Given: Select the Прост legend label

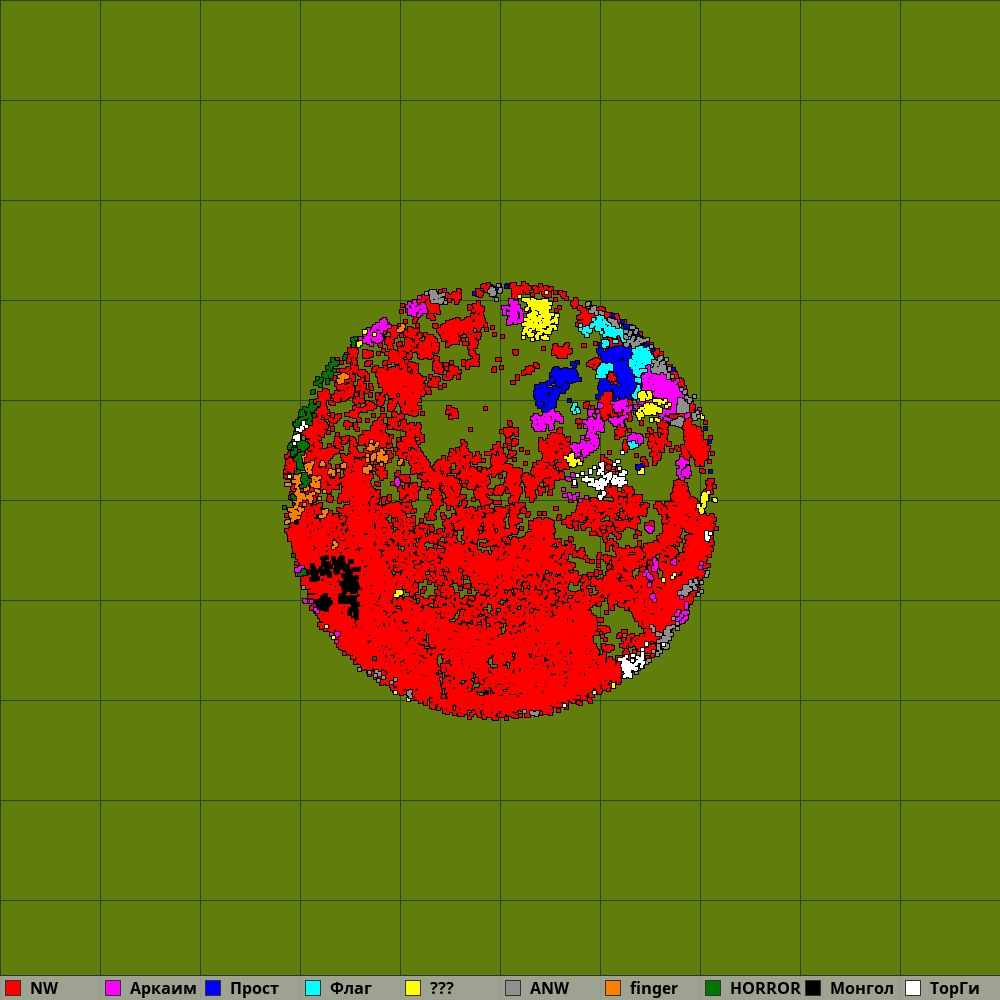Looking at the screenshot, I should [254, 988].
